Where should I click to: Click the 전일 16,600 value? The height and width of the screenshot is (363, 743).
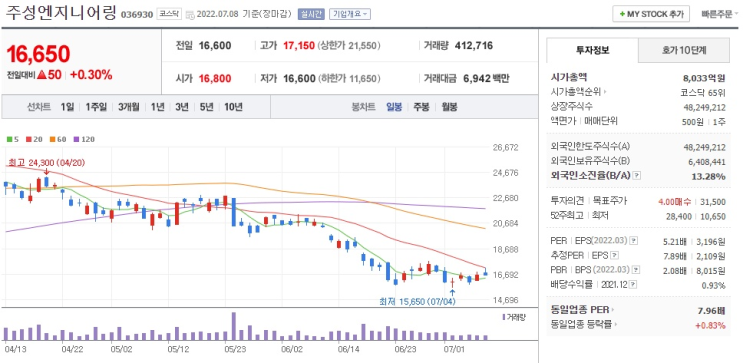[x=215, y=46]
